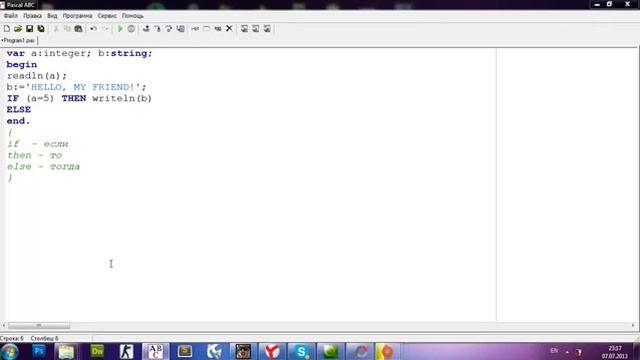This screenshot has height=360, width=640.
Task: Click the step into debug icon
Action: point(146,29)
